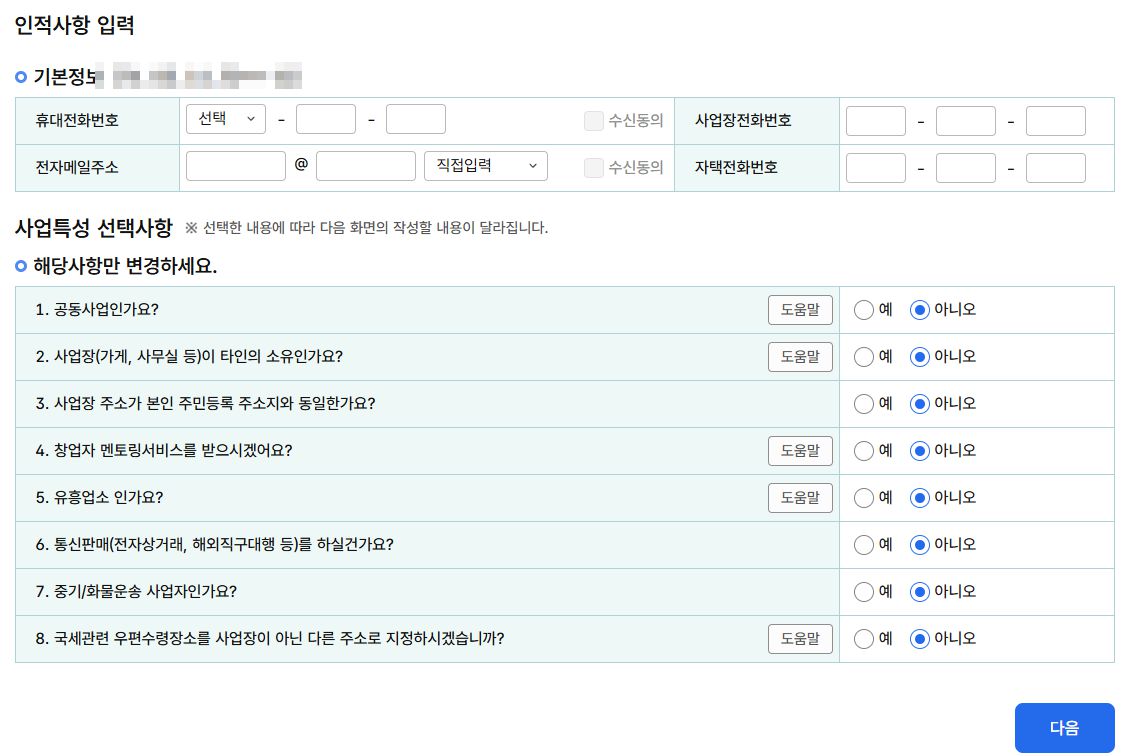The image size is (1125, 756).
Task: Select 예 for mentoring service question 4
Action: (x=863, y=451)
